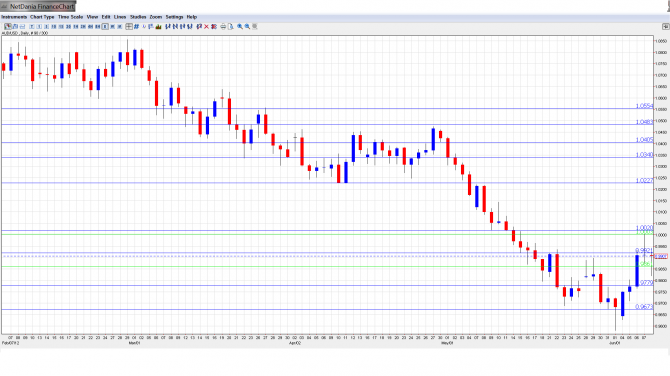Select the 1-minute time scale button
The height and width of the screenshot is (376, 670).
[x=39, y=26]
